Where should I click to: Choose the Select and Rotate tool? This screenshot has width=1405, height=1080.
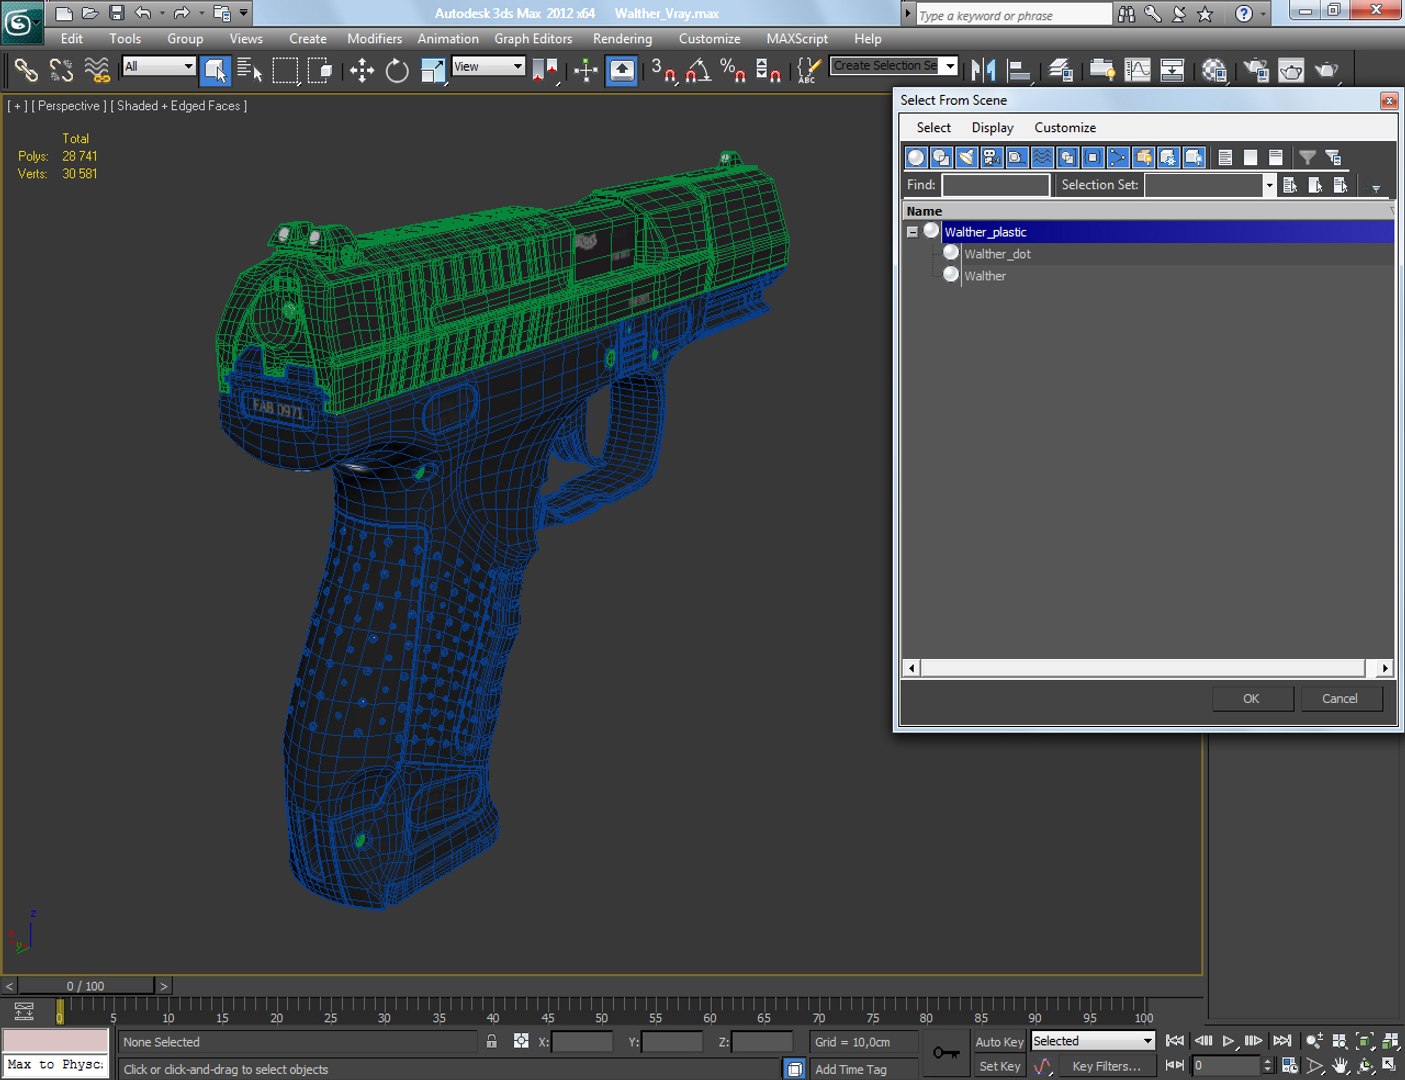pyautogui.click(x=397, y=70)
